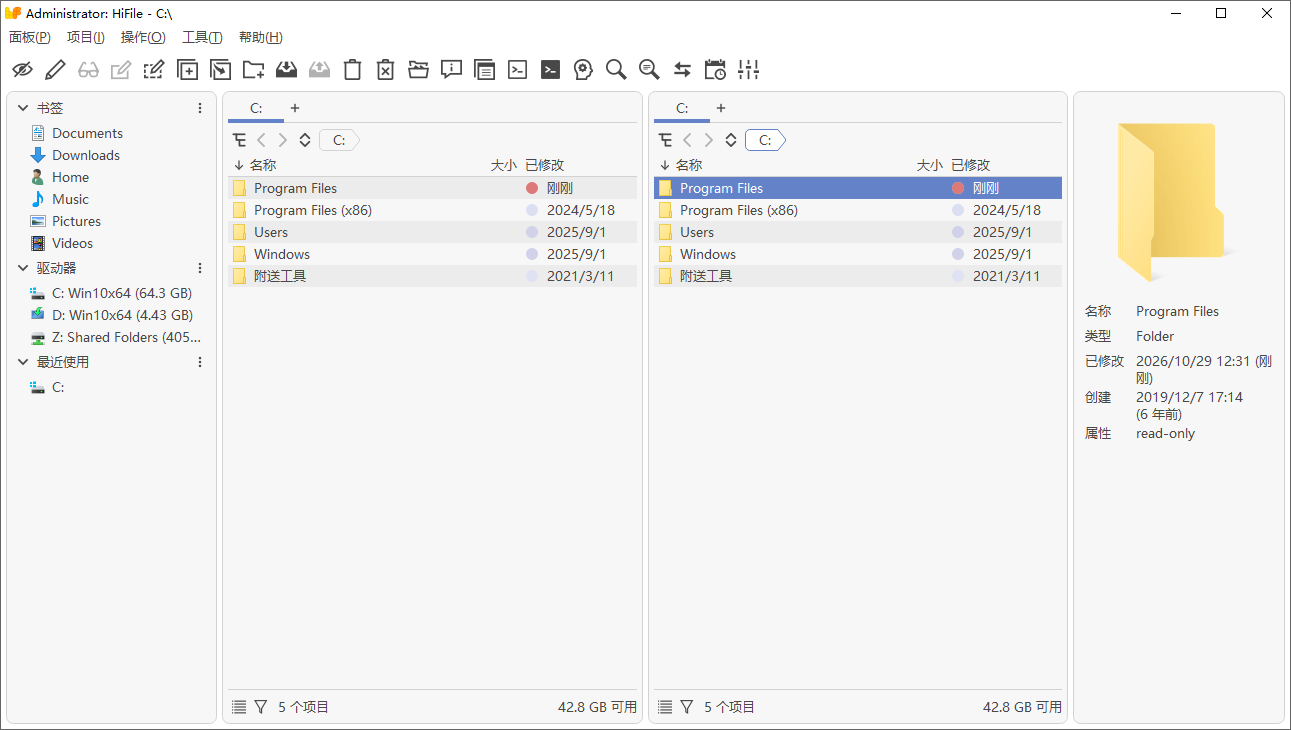Click the magnifier with lines icon
Image resolution: width=1291 pixels, height=730 pixels.
tap(649, 69)
